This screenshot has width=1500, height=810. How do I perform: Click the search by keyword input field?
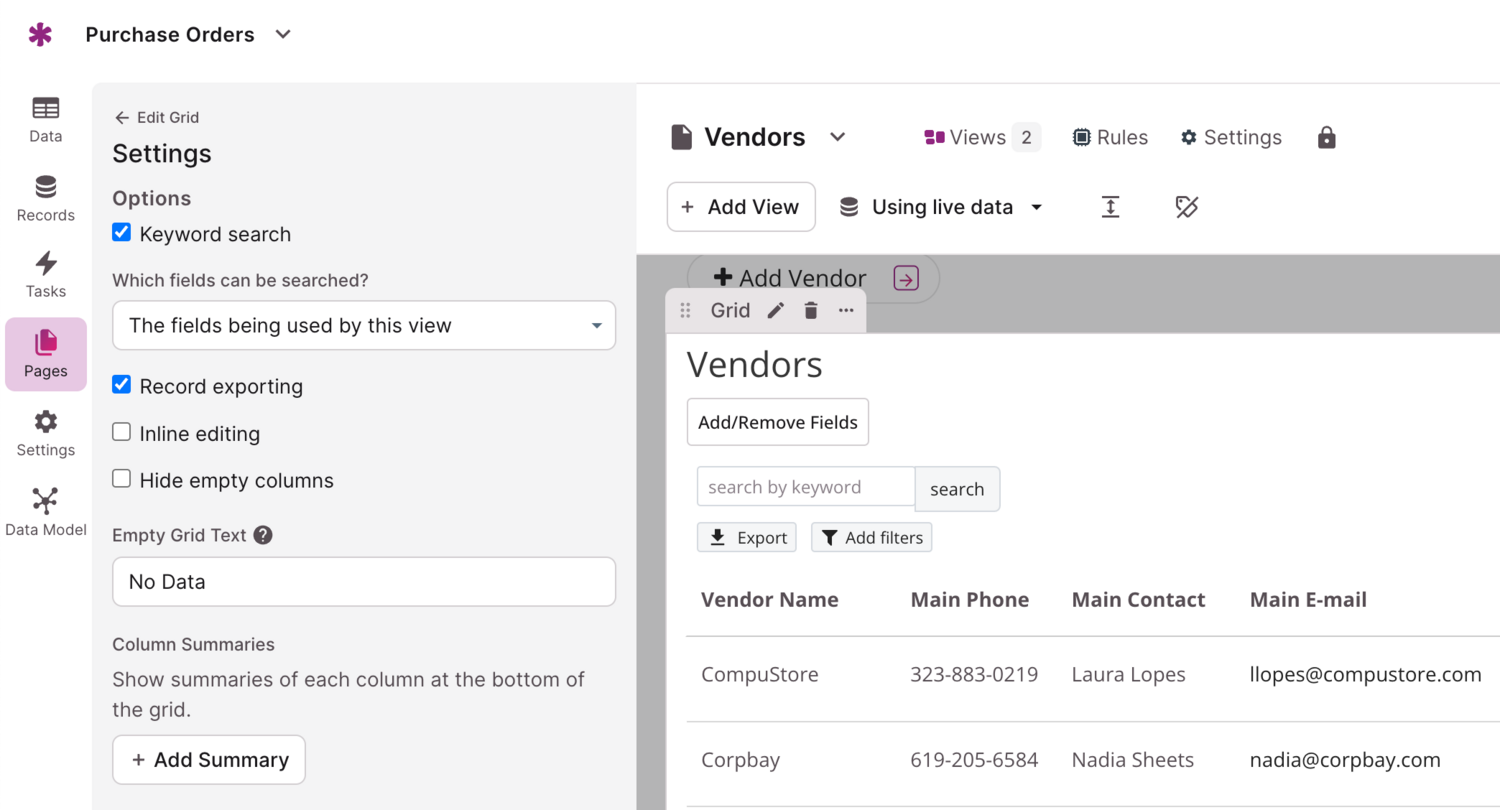(805, 488)
